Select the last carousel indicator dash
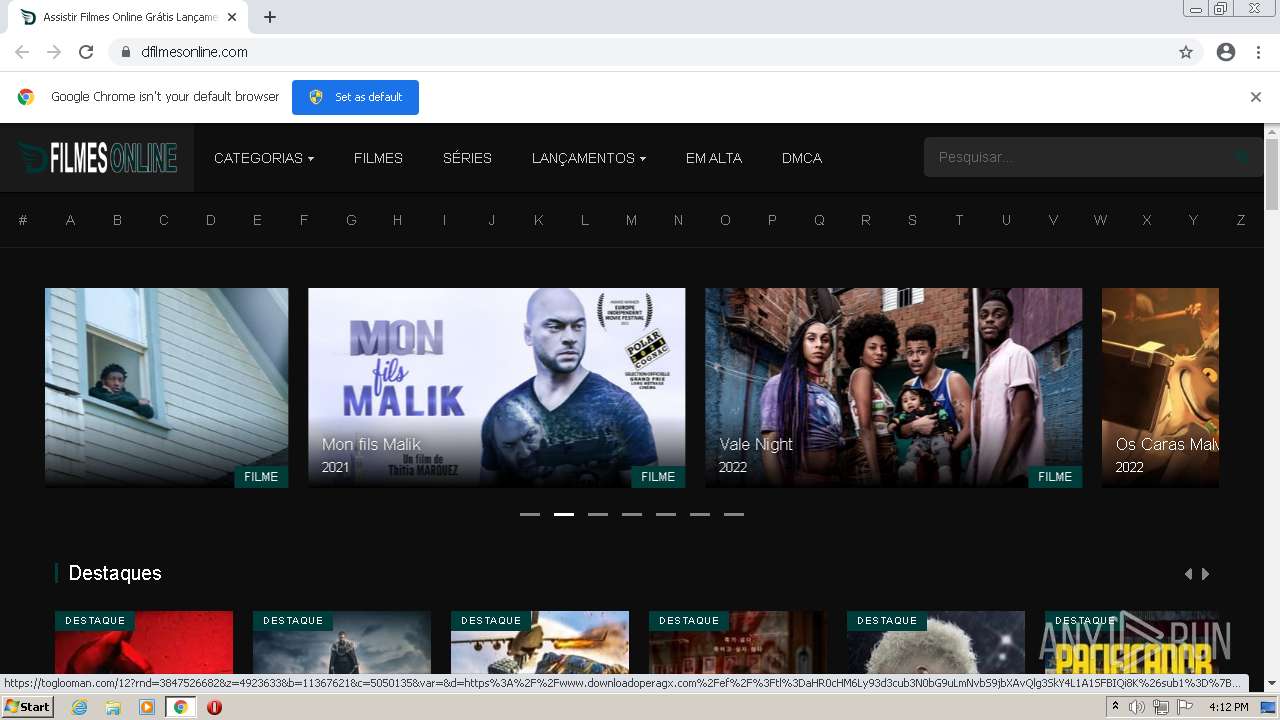The height and width of the screenshot is (720, 1280). pos(734,514)
